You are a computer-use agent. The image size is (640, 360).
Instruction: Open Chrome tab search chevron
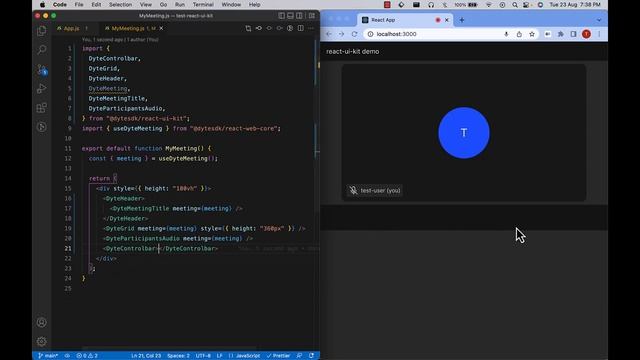click(599, 20)
